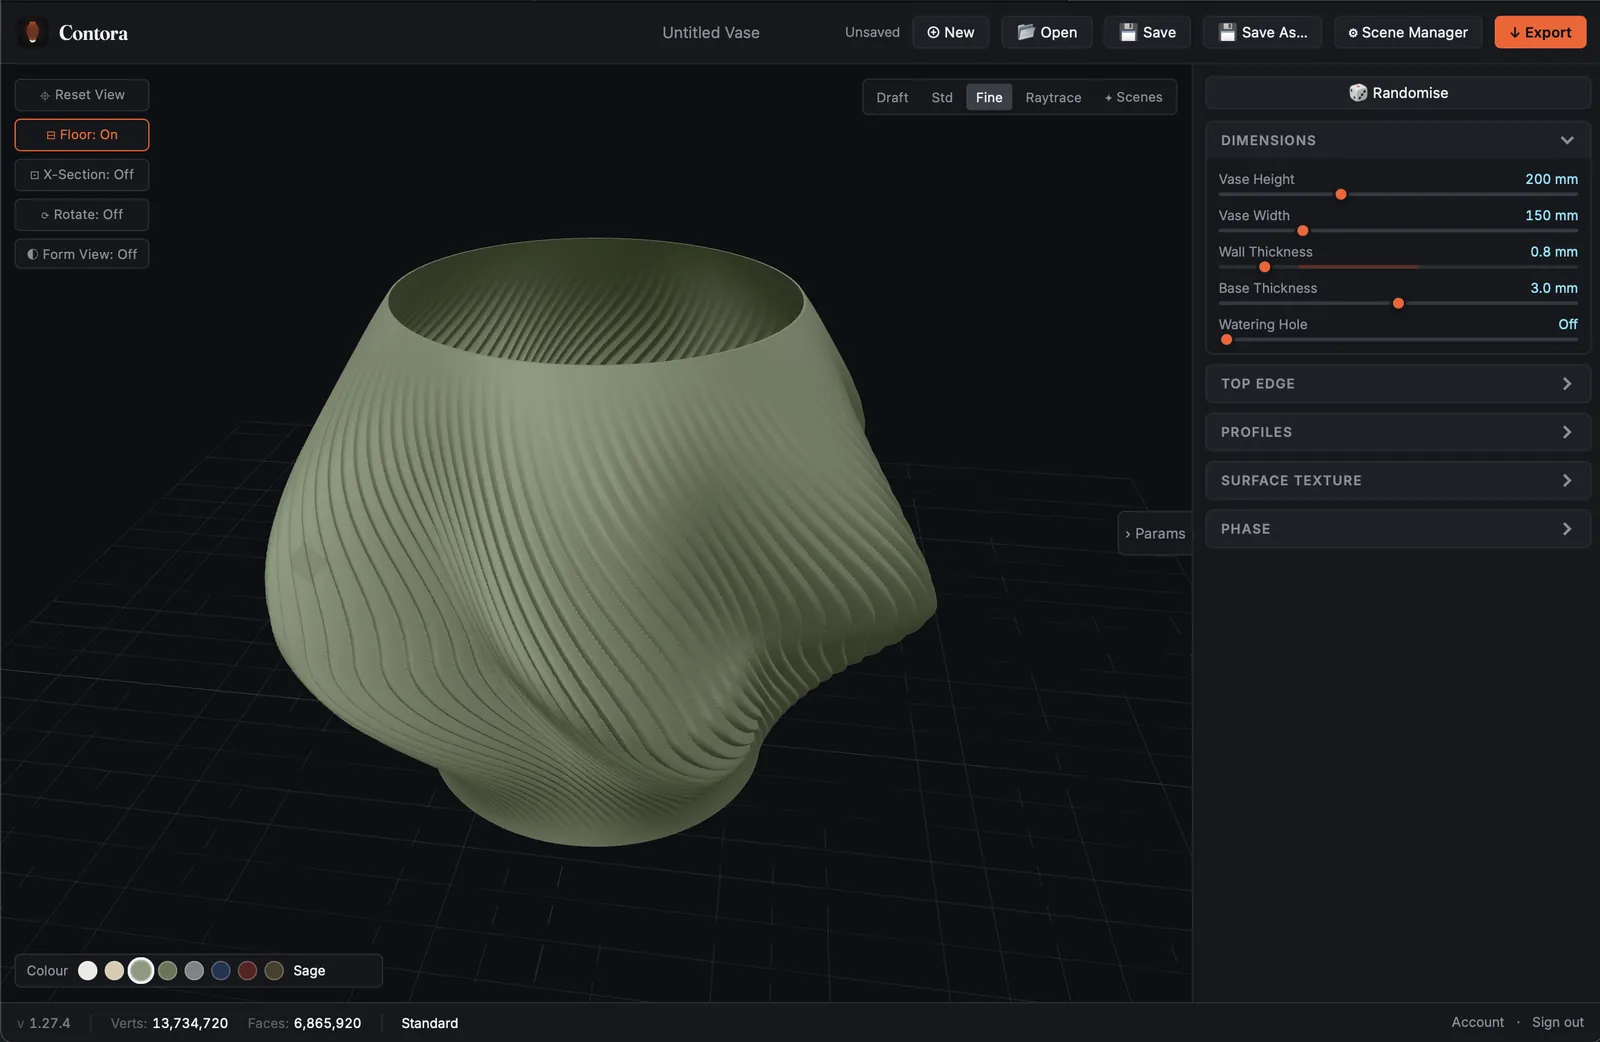Pick the dark red colour swatch

click(248, 971)
